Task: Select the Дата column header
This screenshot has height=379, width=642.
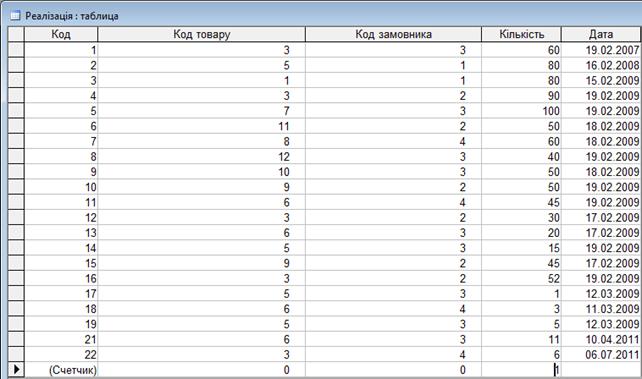Action: tap(601, 34)
